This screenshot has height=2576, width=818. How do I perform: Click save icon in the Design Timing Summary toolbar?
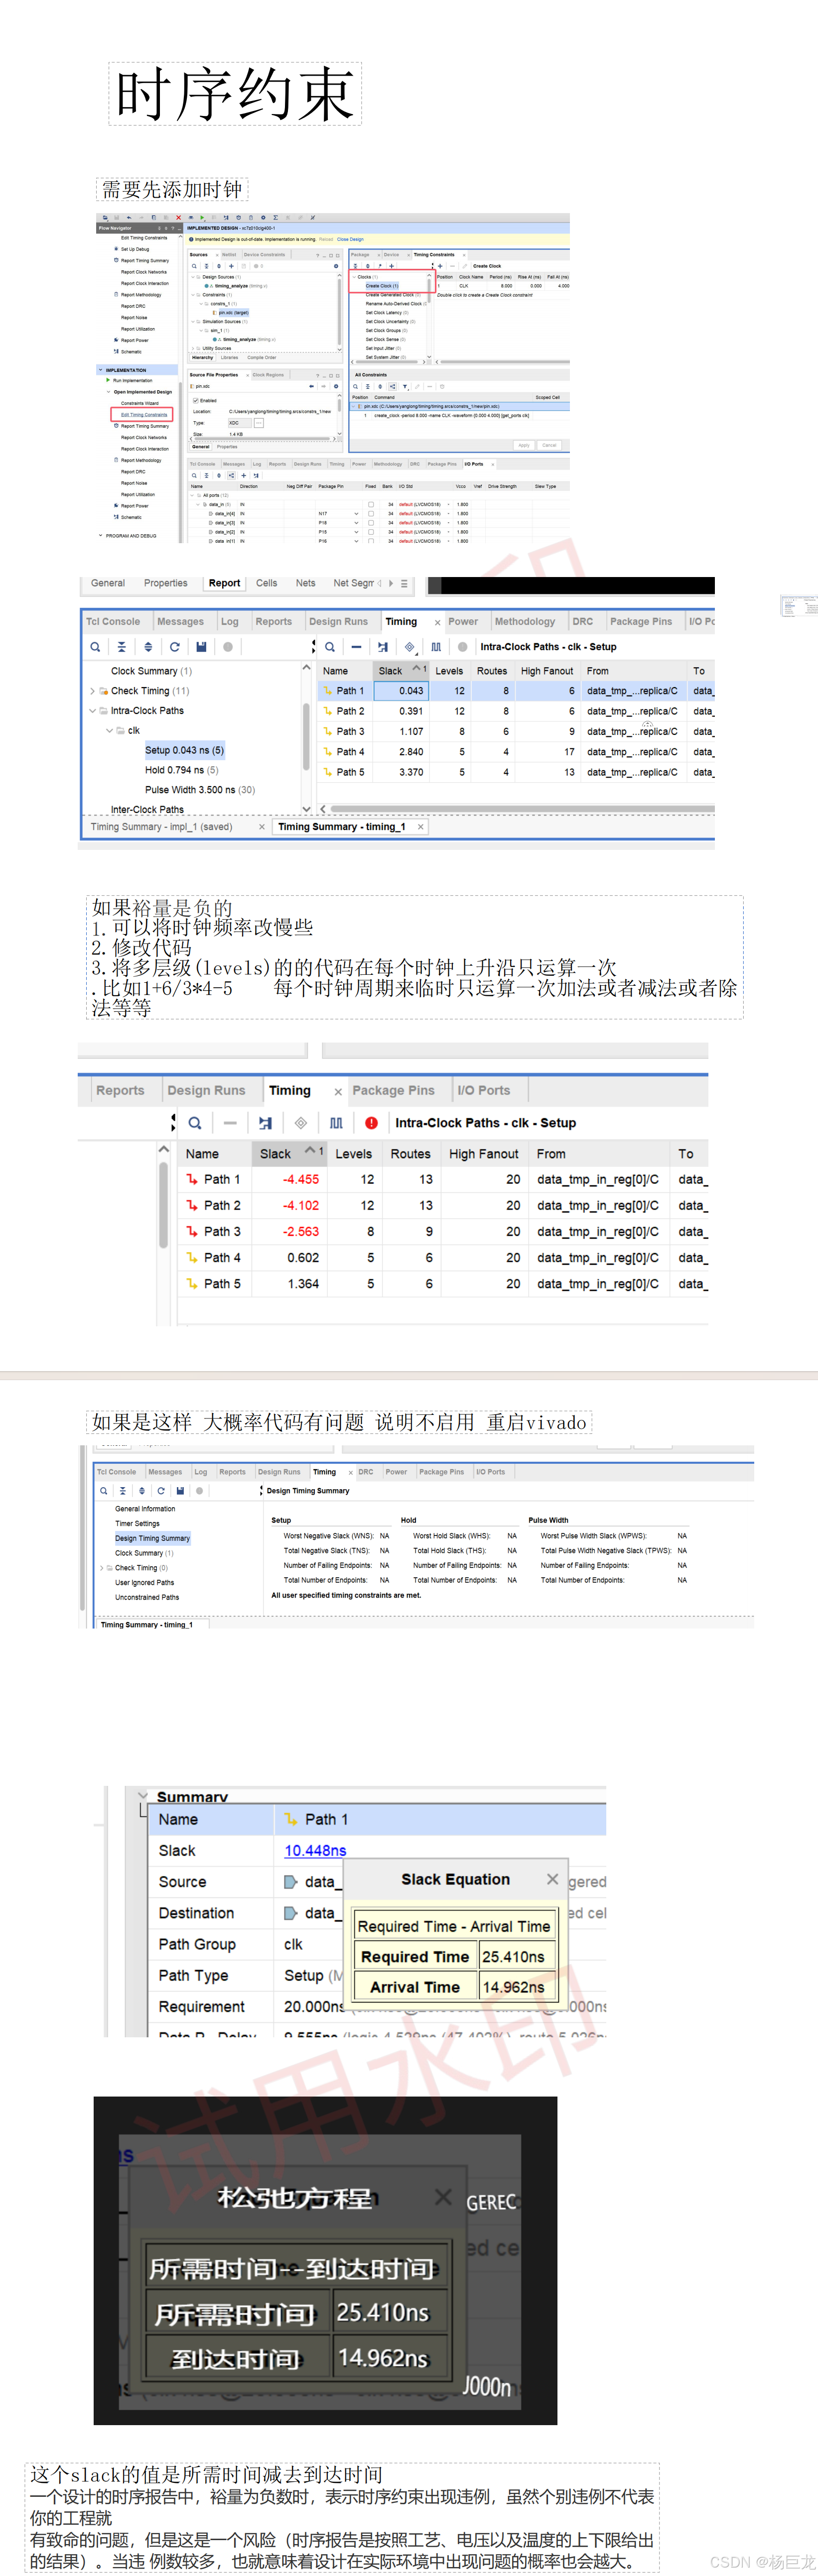[180, 1490]
